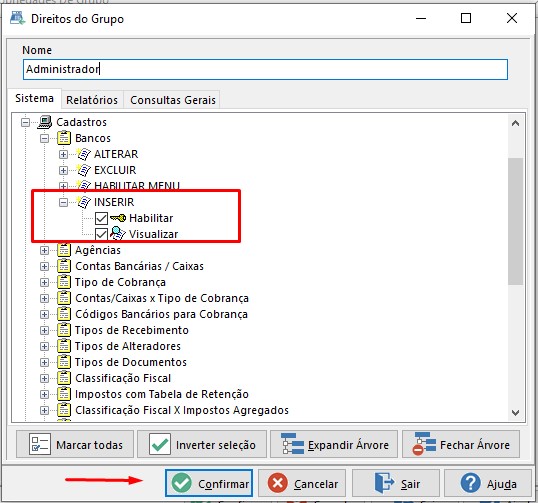Screen dimensions: 538x503
Task: Click the INSERIR document icon
Action: pyautogui.click(x=83, y=202)
